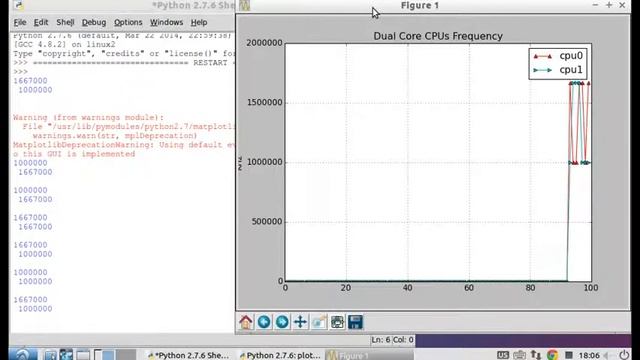Open the Configure subplots tool
Viewport: 640px width, 360px height.
tap(337, 322)
